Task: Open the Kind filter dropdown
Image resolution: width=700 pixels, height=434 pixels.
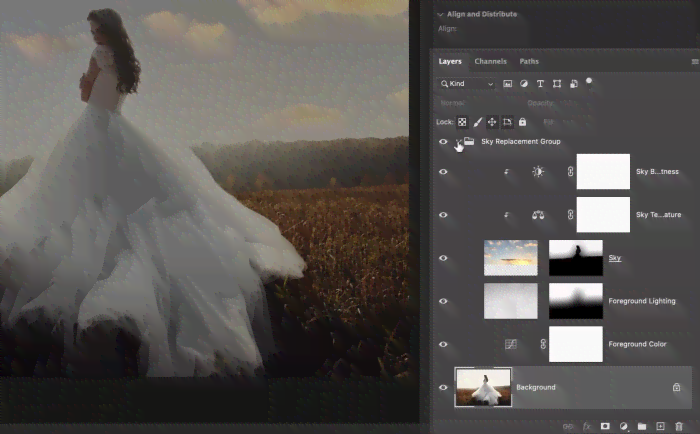Action: (467, 83)
